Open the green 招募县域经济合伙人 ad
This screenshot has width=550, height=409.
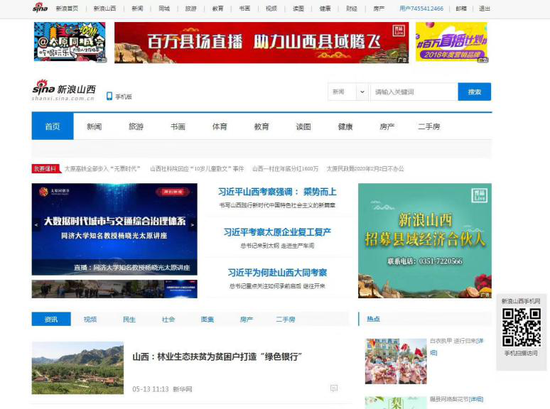click(x=425, y=241)
